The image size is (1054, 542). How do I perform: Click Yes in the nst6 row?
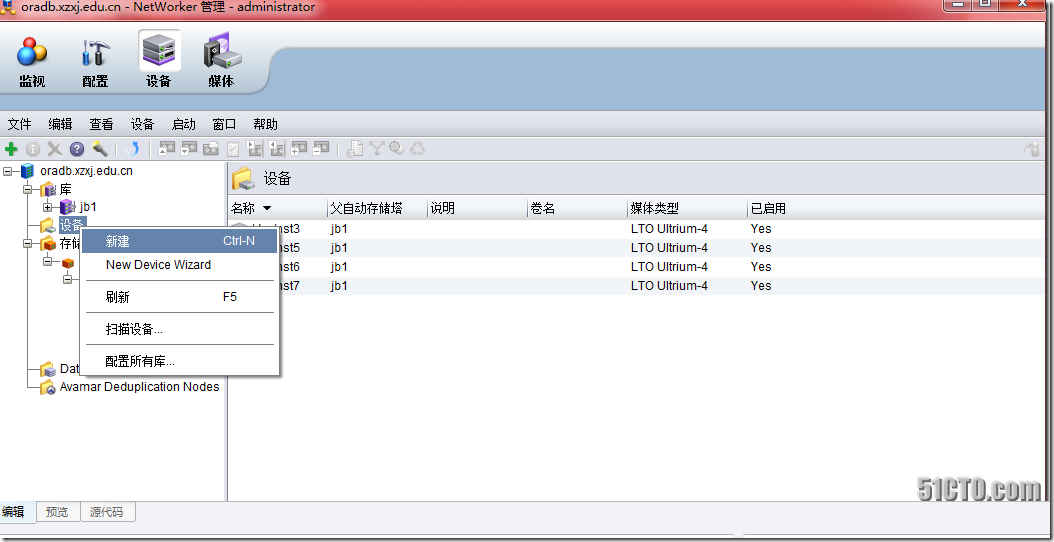[761, 267]
